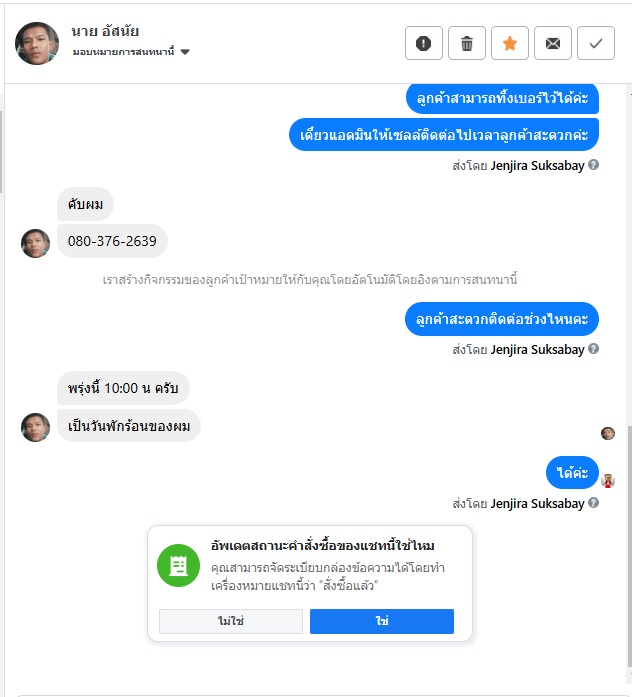Click the header profile photo of นาย อัสนัย
Image resolution: width=632 pixels, height=697 pixels.
pos(37,43)
